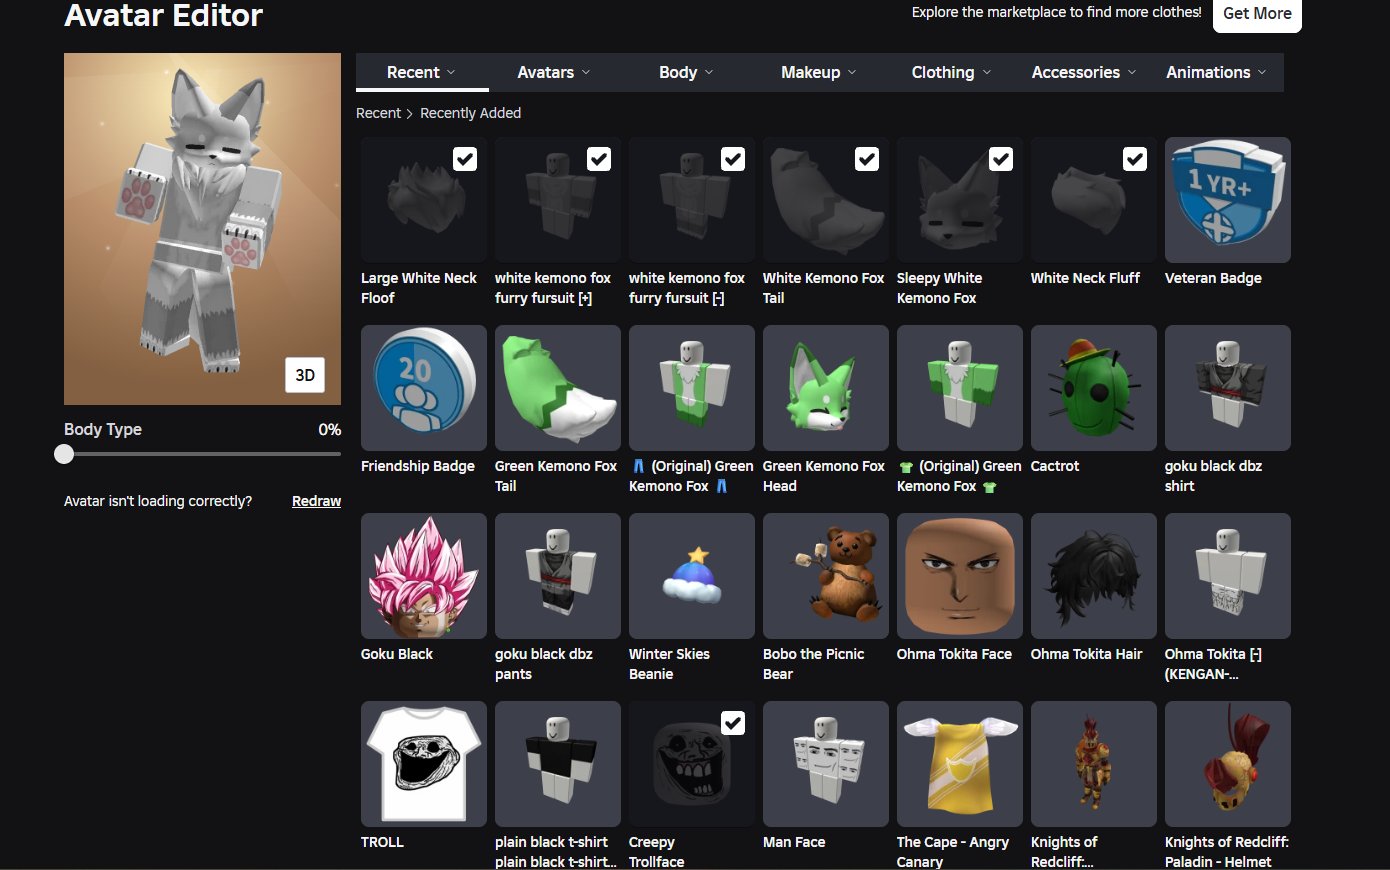1390x870 pixels.
Task: Click the Cactrot item name label
Action: (x=1055, y=466)
